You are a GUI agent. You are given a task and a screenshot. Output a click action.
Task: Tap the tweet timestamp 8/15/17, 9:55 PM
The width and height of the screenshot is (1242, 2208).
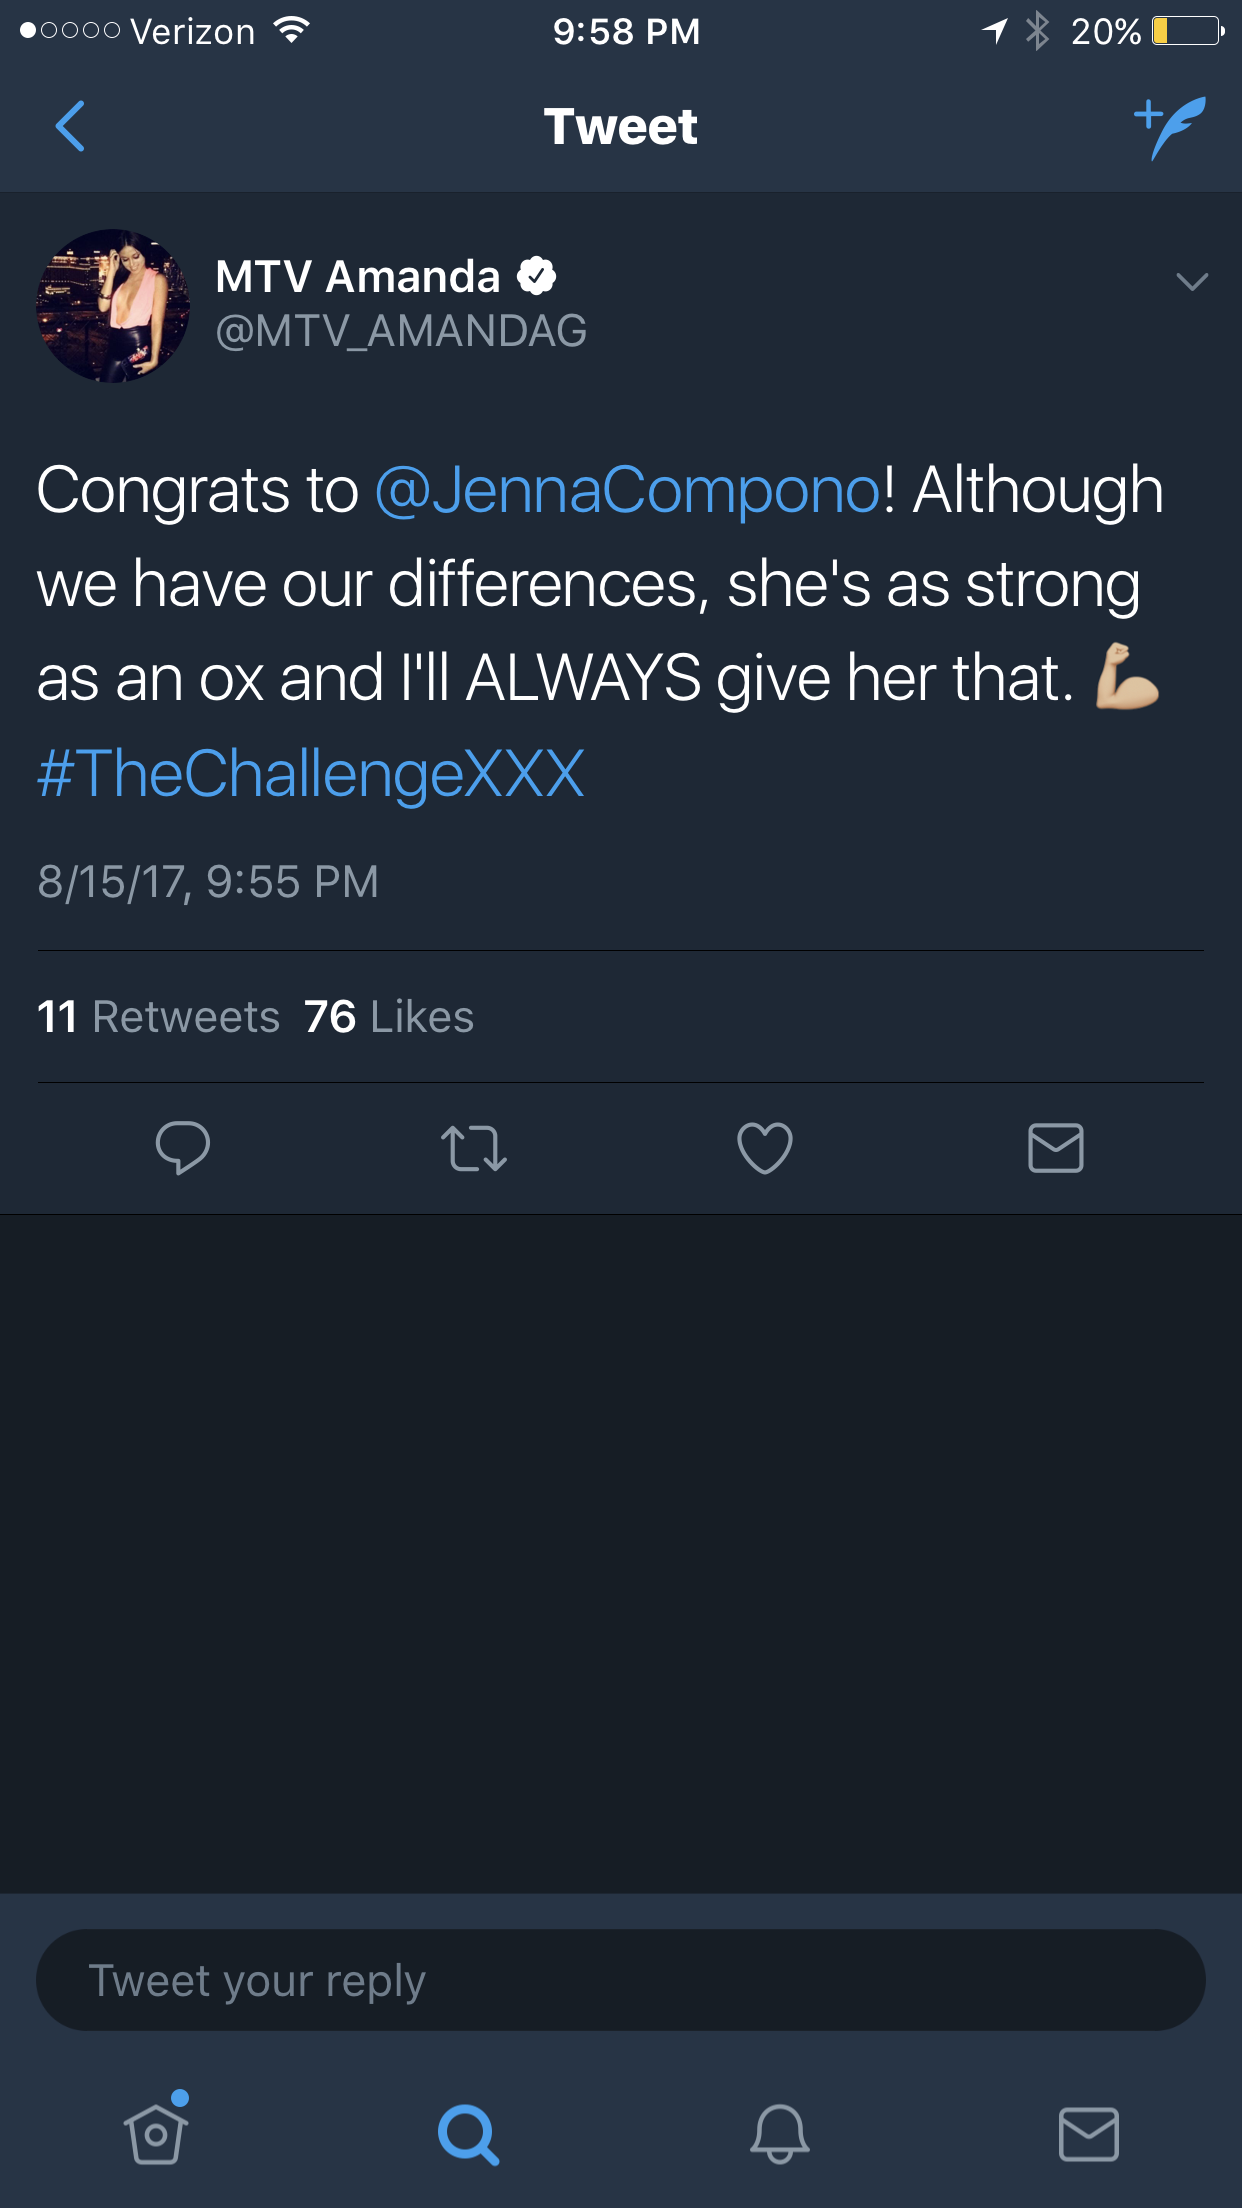208,882
